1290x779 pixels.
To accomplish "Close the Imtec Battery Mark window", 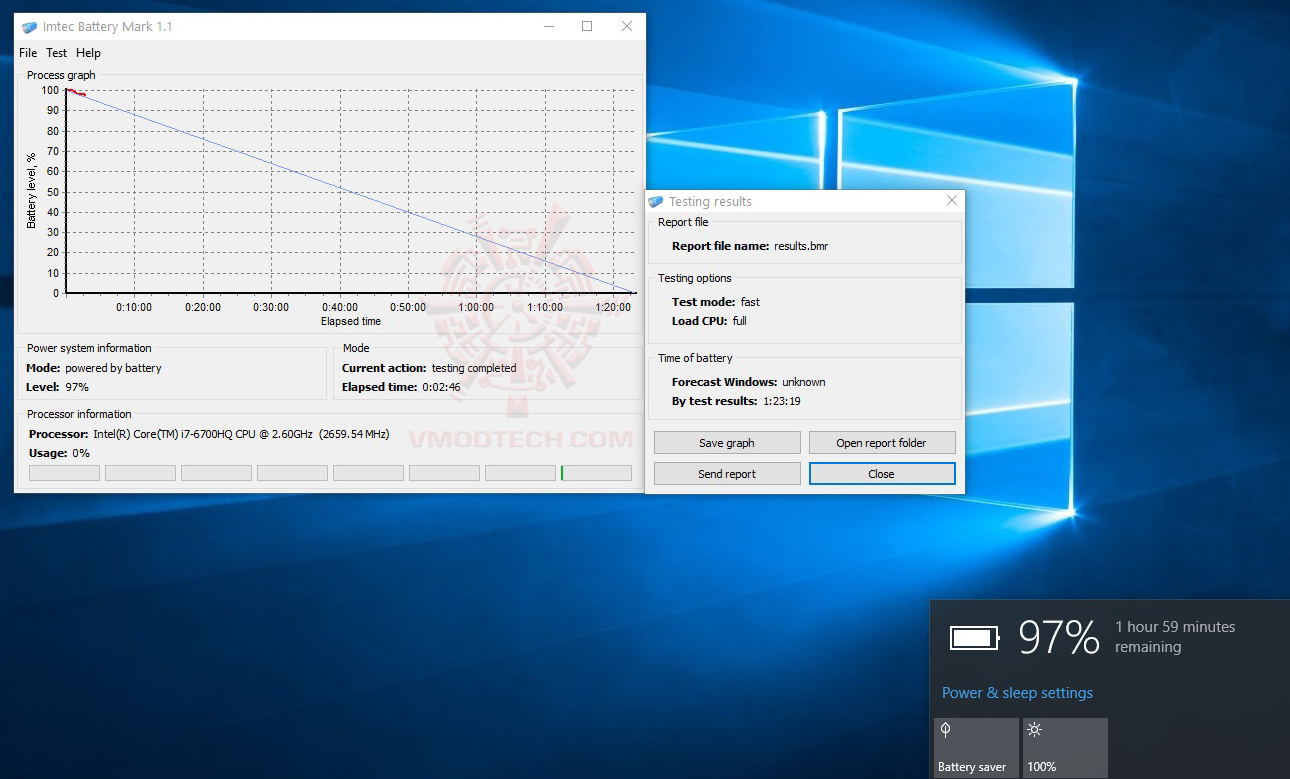I will (x=627, y=27).
